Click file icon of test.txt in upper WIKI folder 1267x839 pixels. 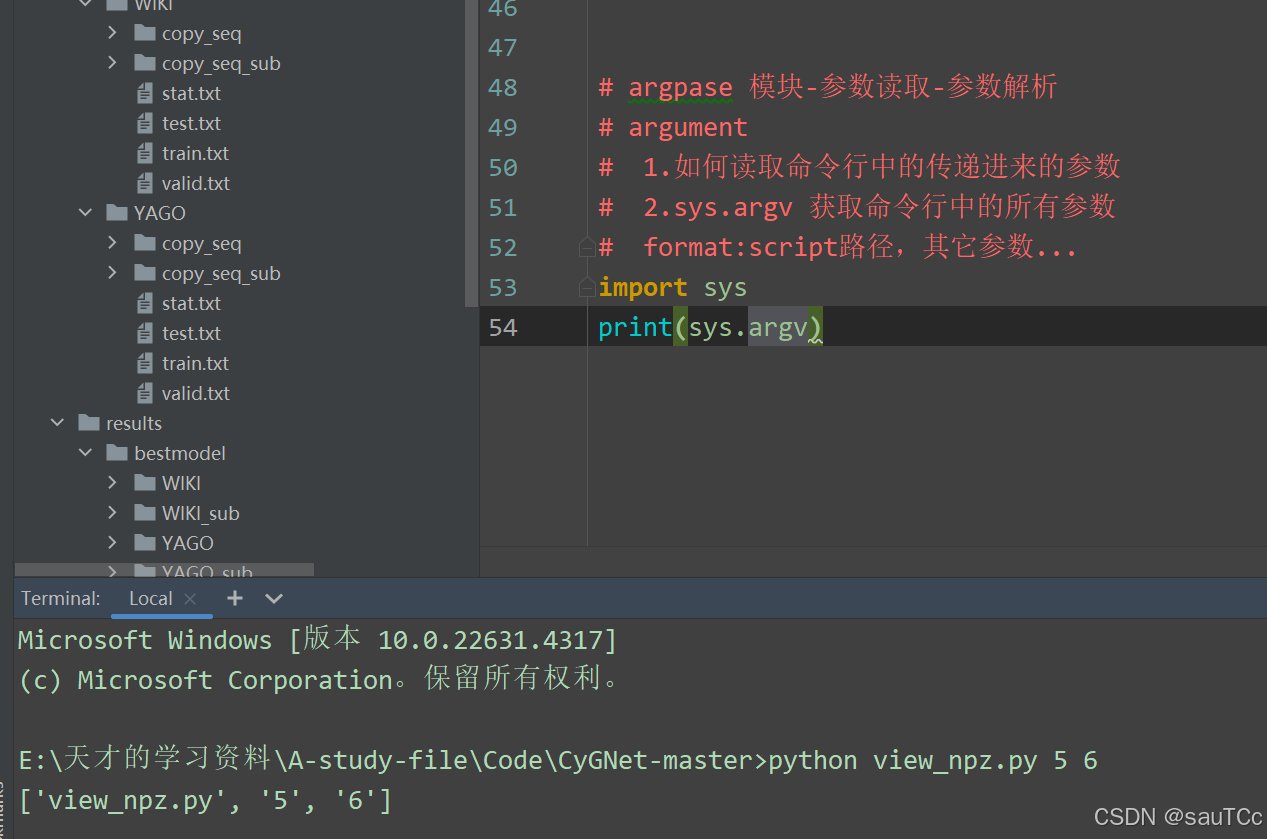pyautogui.click(x=145, y=123)
